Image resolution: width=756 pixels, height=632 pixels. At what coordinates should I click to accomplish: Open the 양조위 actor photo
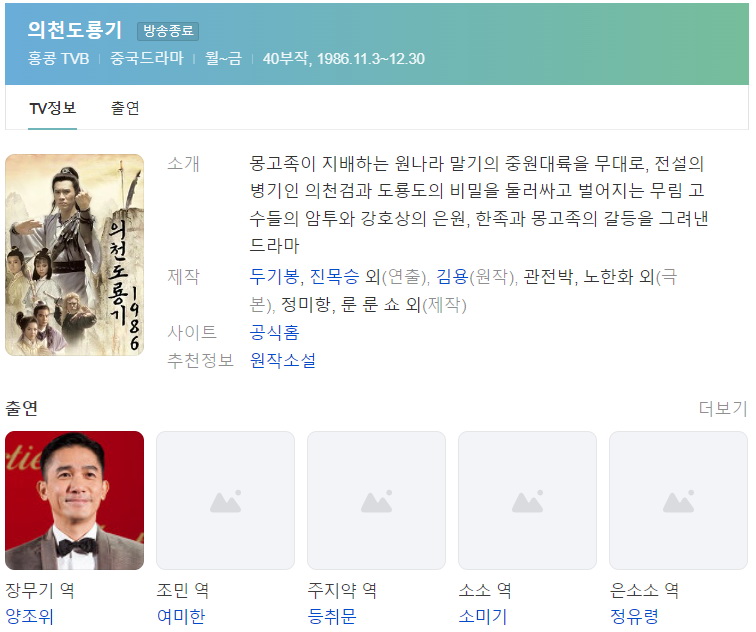point(74,500)
